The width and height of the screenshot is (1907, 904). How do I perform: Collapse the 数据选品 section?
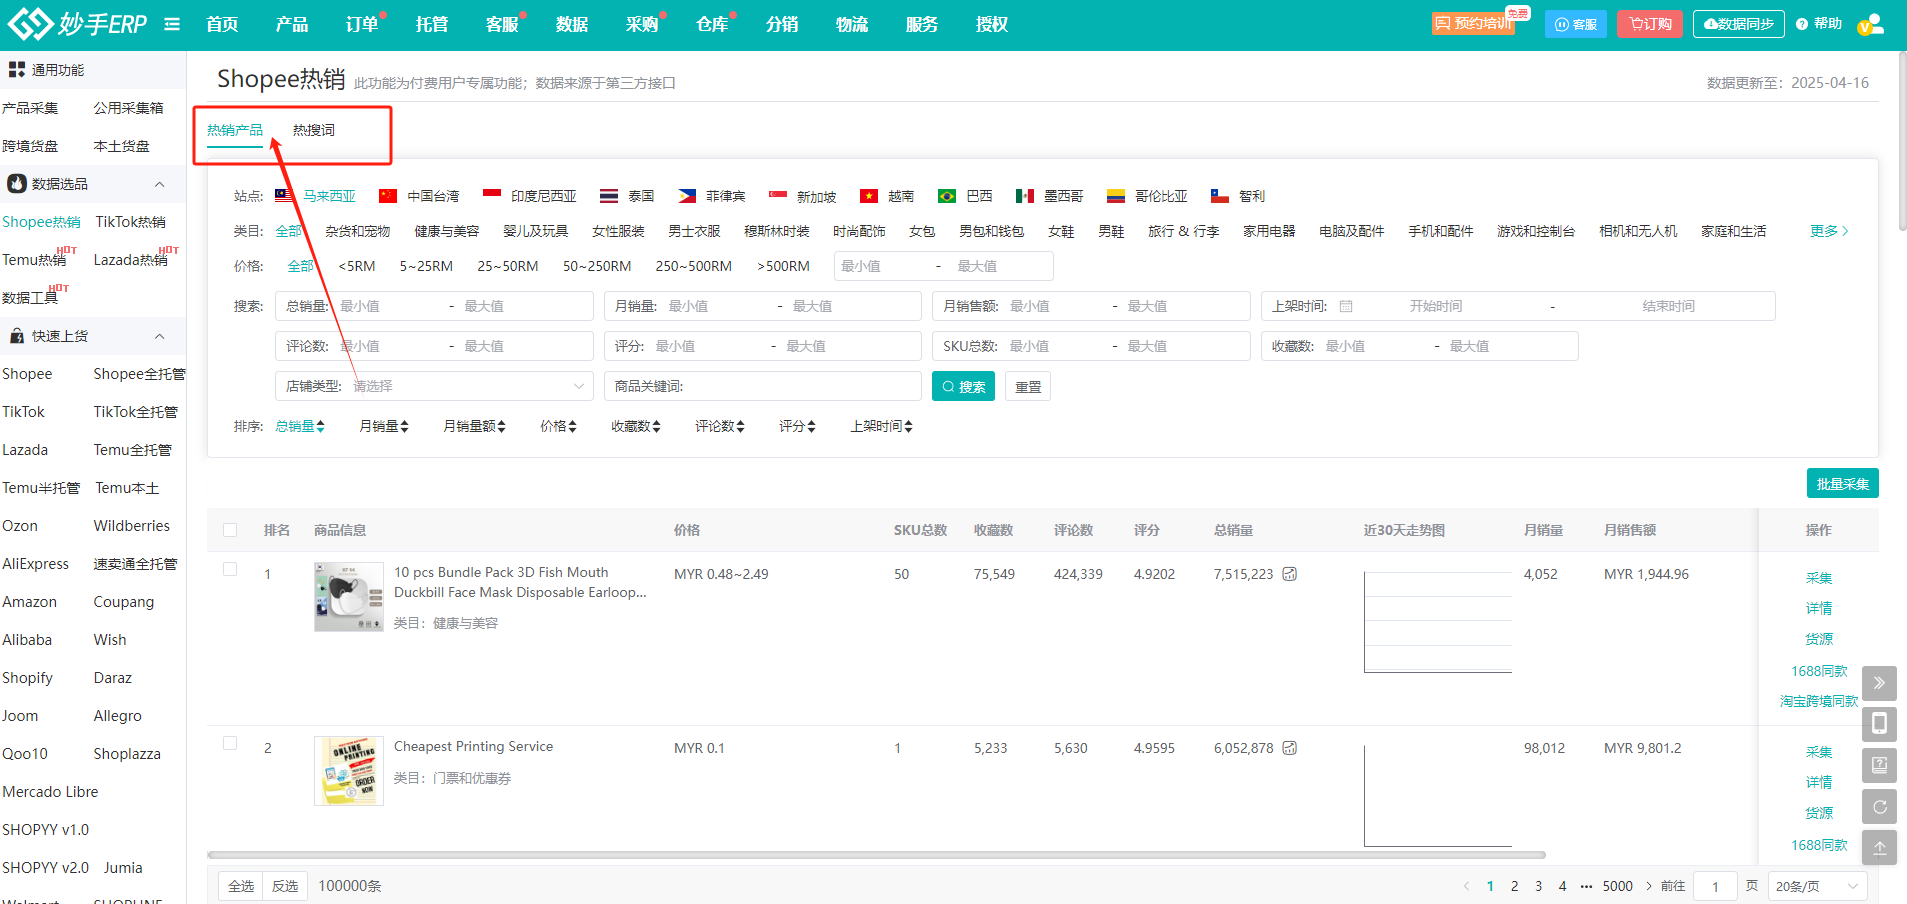(x=159, y=184)
